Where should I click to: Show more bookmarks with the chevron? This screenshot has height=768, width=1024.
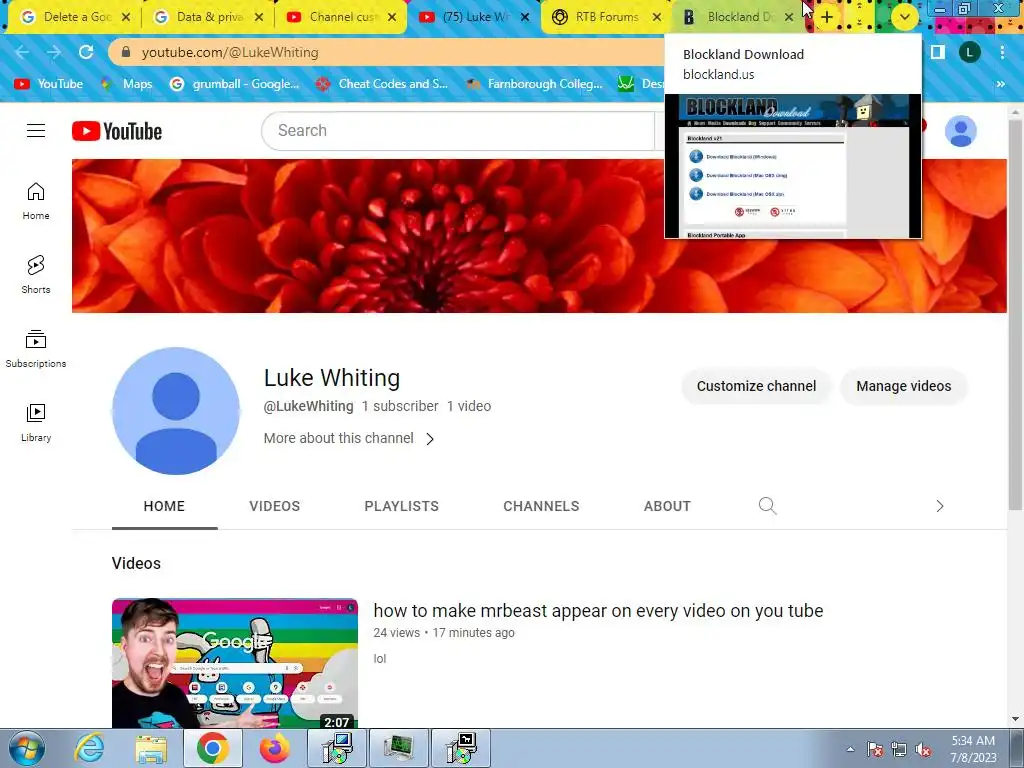click(1000, 84)
